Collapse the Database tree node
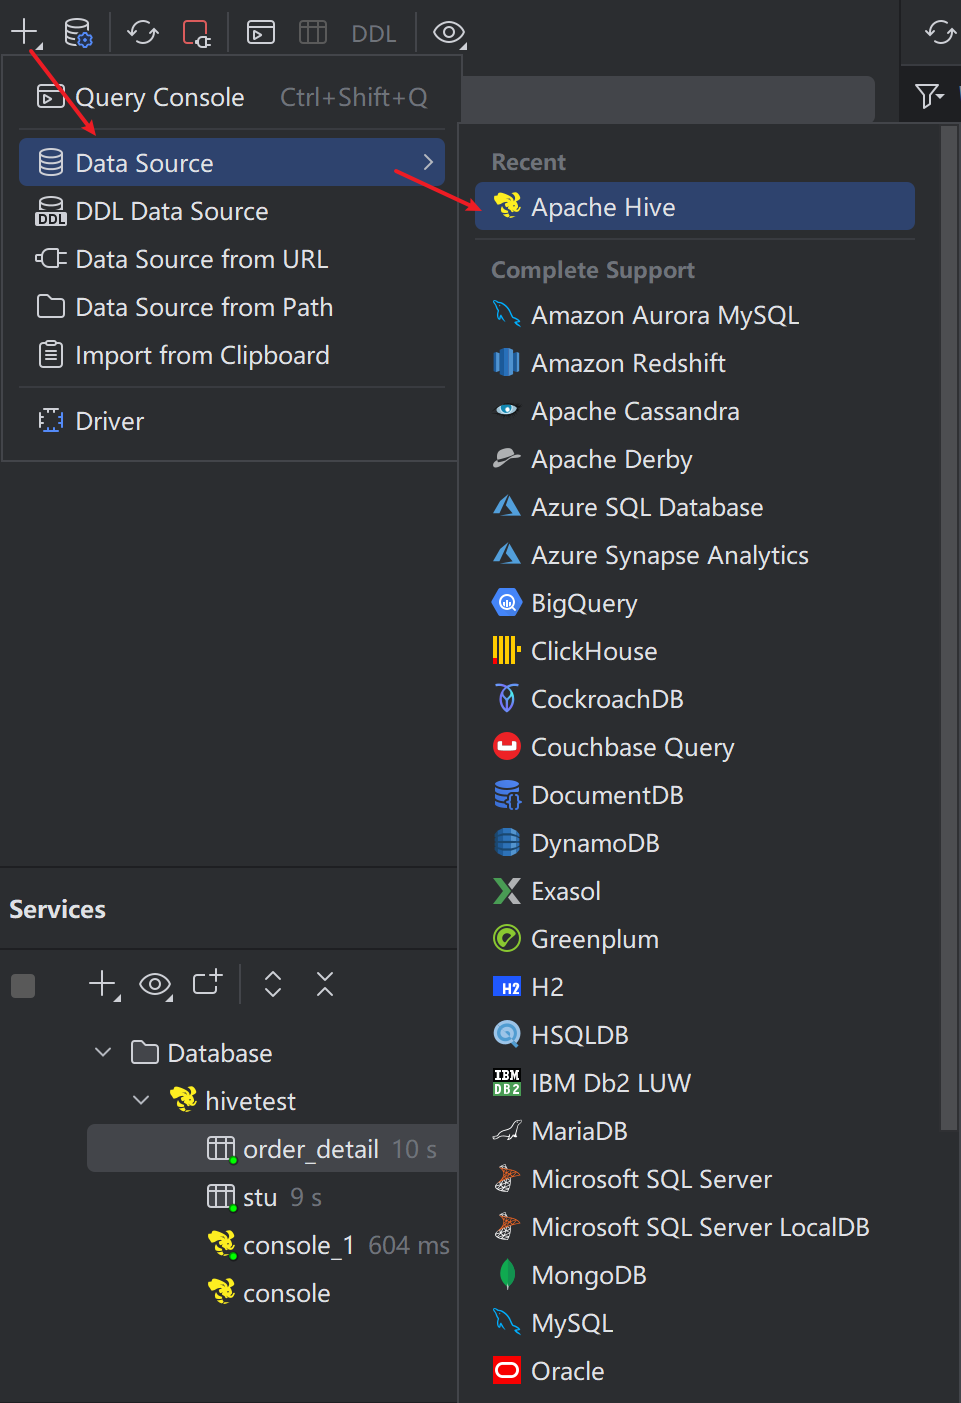961x1403 pixels. coord(103,1052)
